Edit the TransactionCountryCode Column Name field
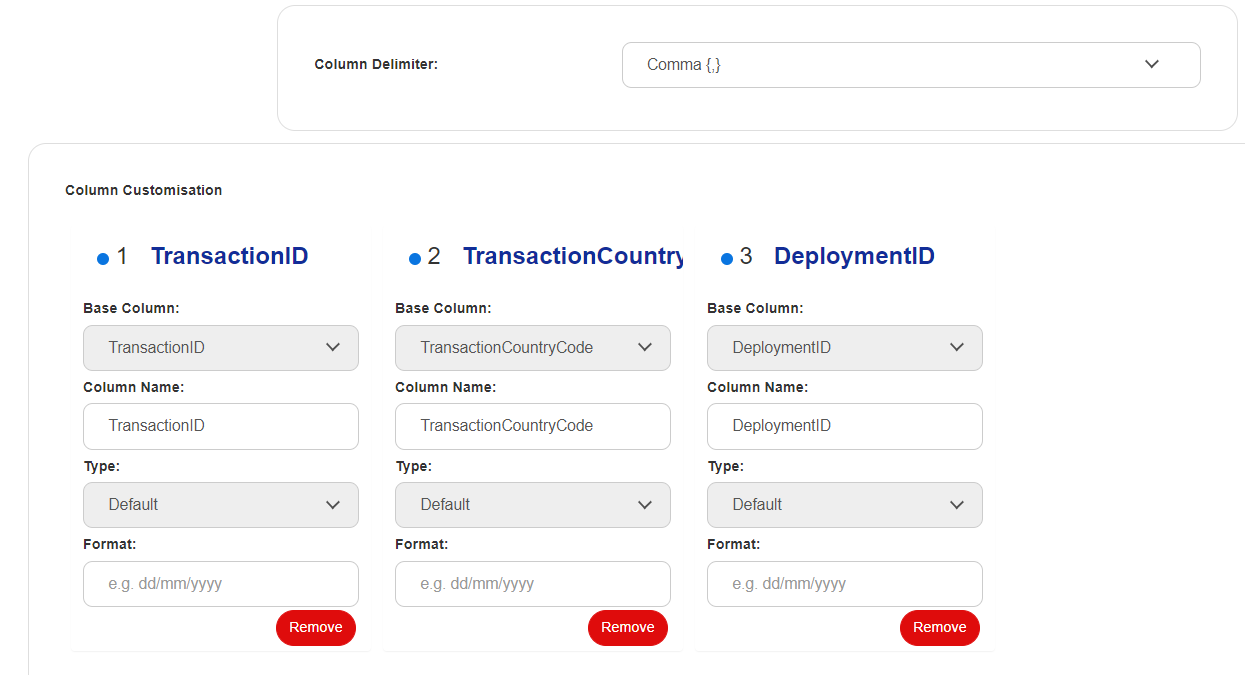The width and height of the screenshot is (1245, 675). click(533, 426)
